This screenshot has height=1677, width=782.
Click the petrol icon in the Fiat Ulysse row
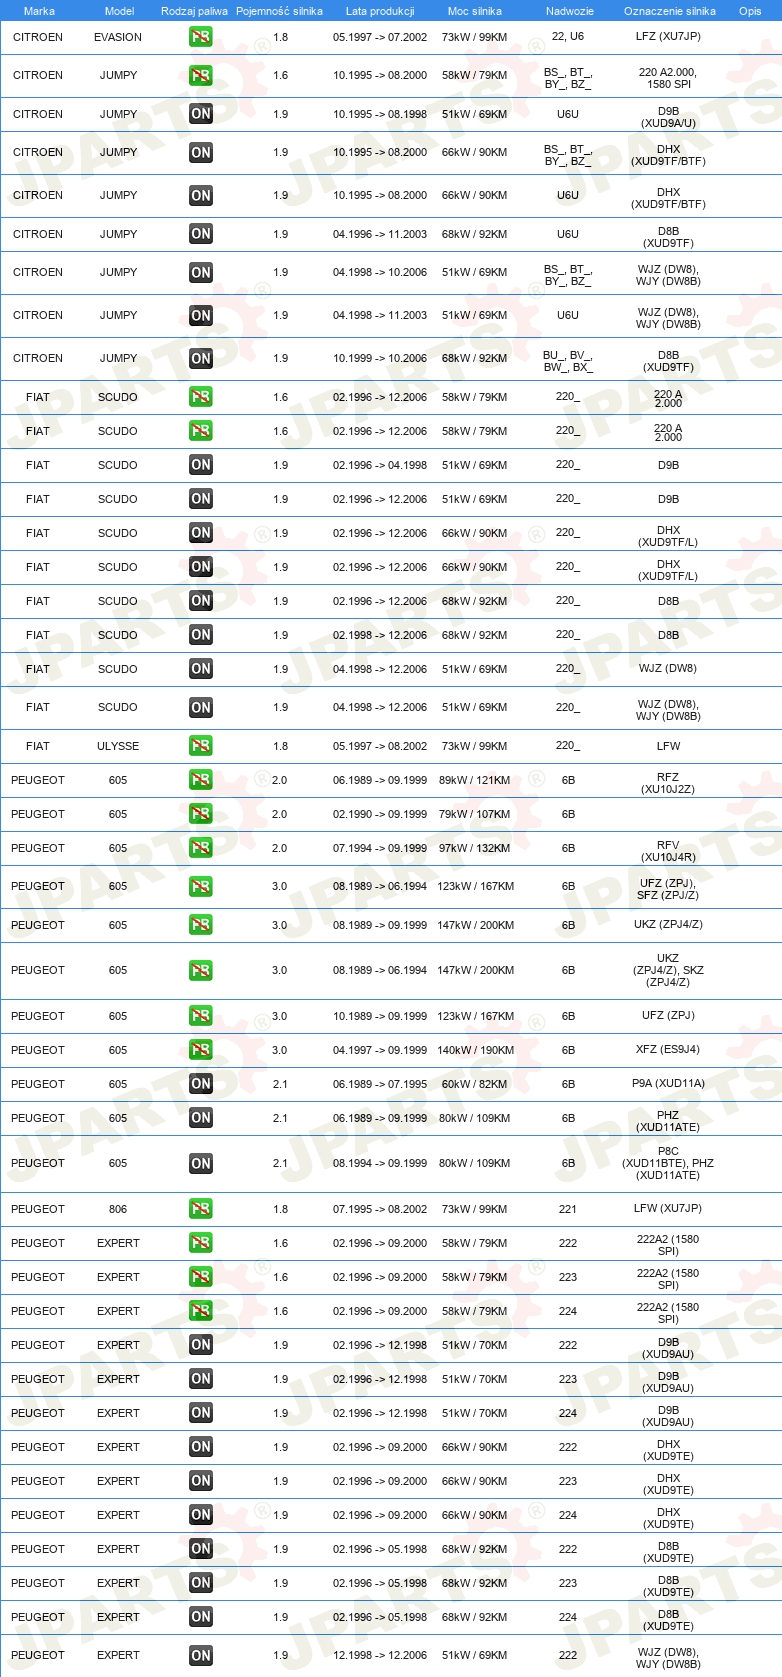[201, 746]
